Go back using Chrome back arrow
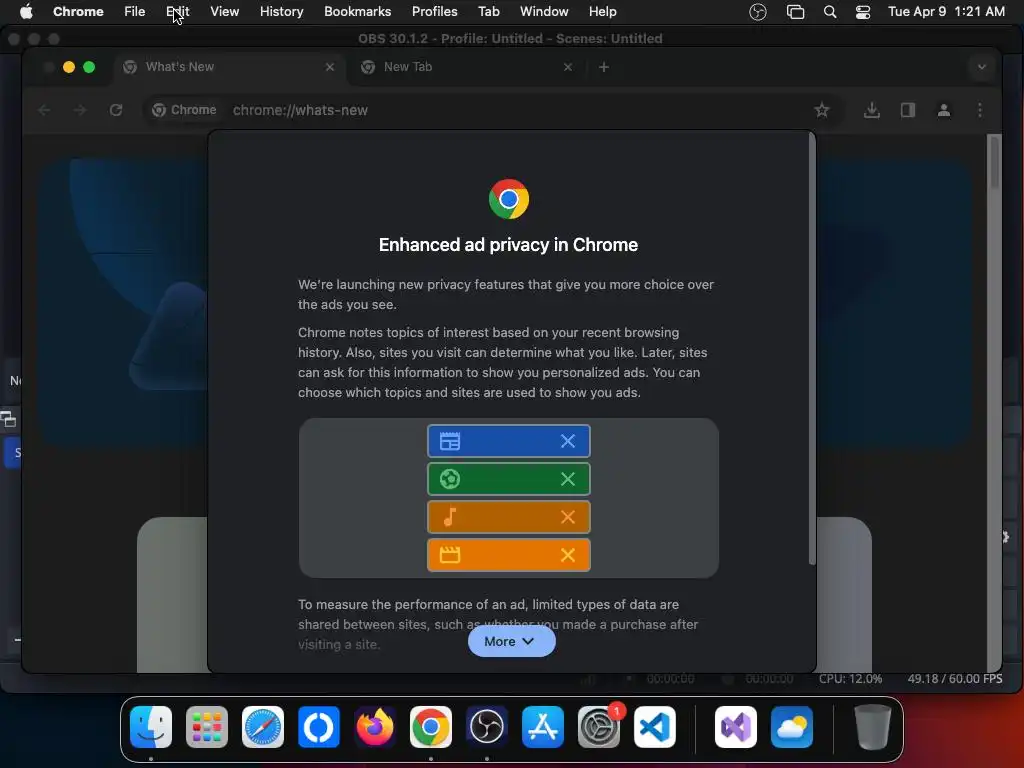Screen dimensions: 1024x768 coord(44,110)
